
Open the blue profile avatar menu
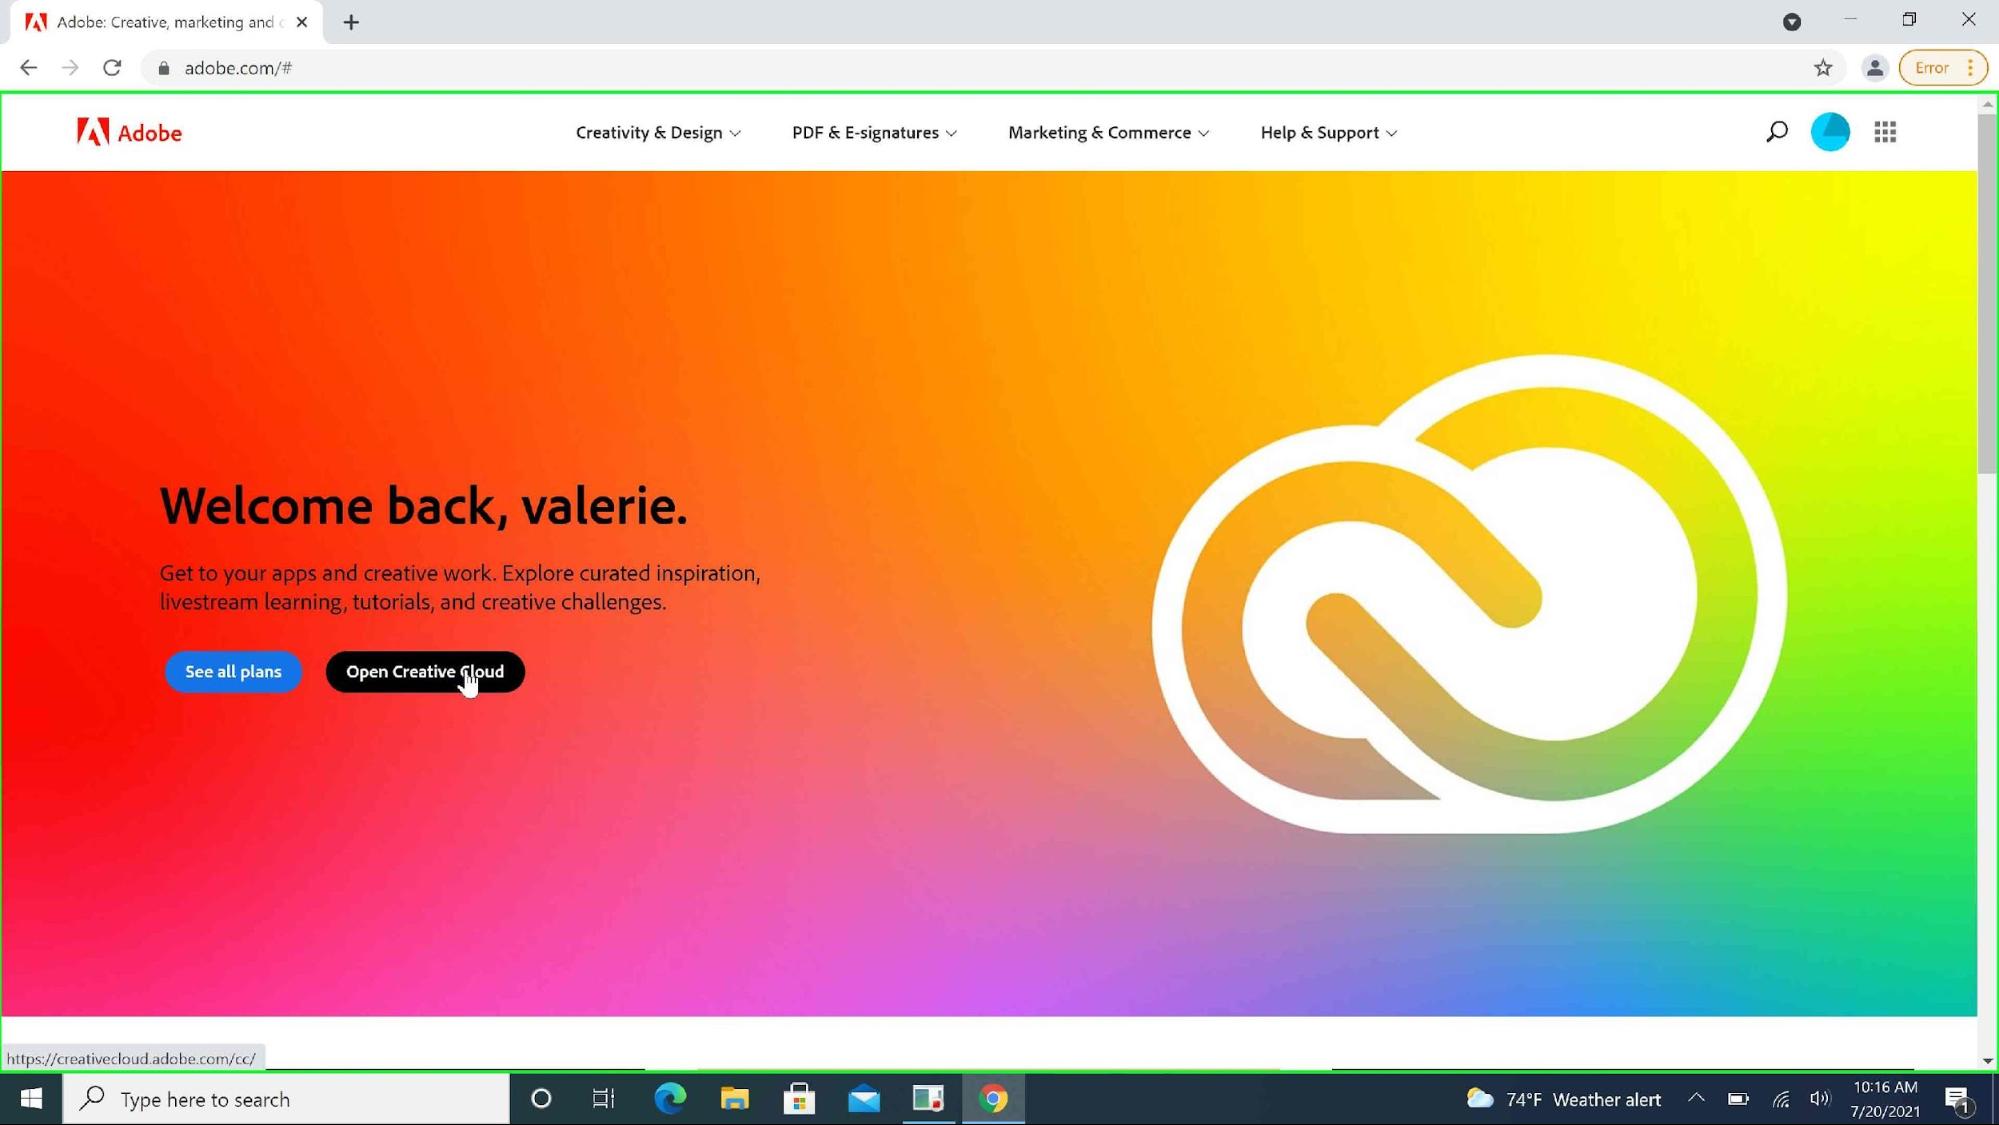click(1830, 132)
